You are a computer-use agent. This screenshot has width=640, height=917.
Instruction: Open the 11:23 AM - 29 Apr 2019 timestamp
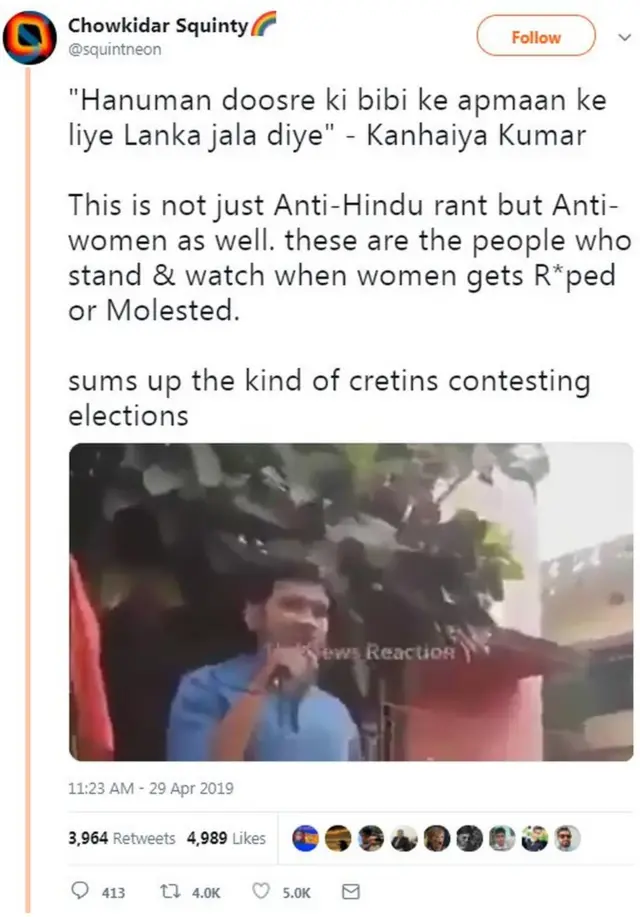click(150, 788)
